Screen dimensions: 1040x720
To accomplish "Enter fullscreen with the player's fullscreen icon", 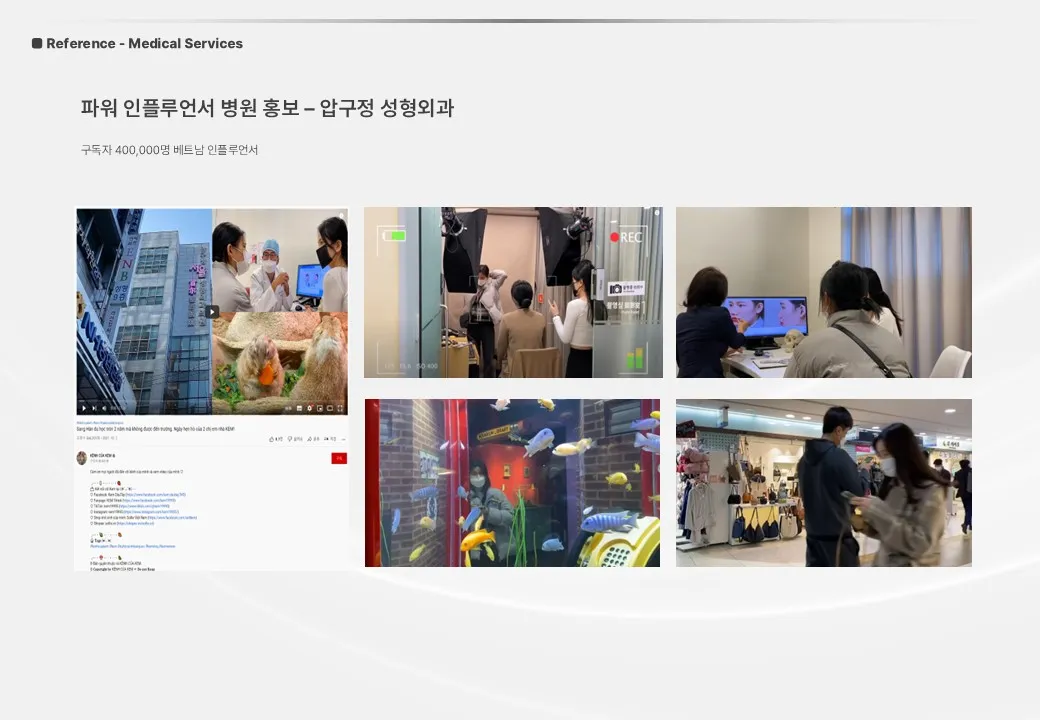I will point(340,408).
